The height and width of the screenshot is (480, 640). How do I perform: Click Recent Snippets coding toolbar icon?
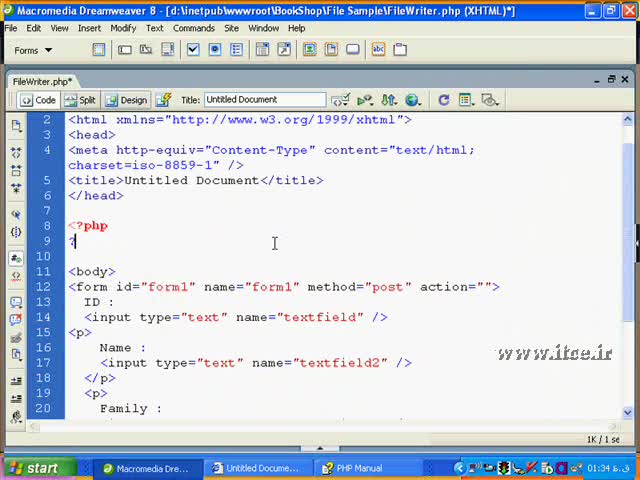[x=16, y=355]
